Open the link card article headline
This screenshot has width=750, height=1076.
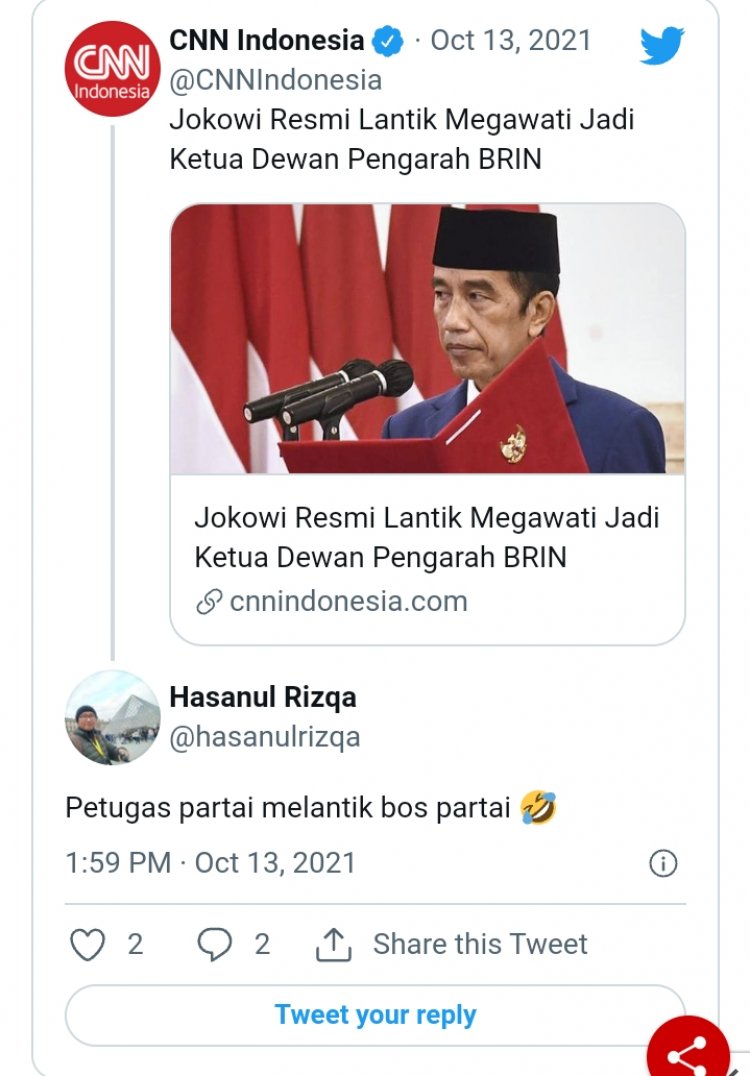(427, 537)
